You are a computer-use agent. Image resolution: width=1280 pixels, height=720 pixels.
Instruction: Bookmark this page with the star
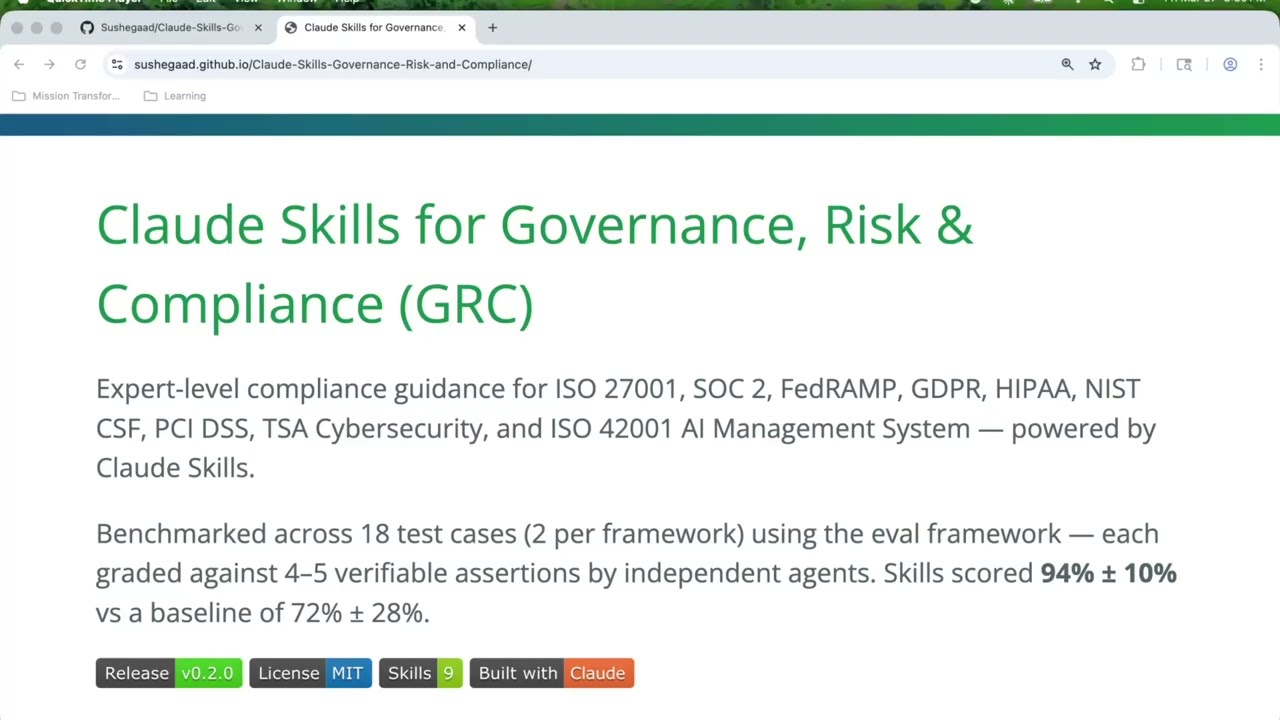click(x=1095, y=64)
